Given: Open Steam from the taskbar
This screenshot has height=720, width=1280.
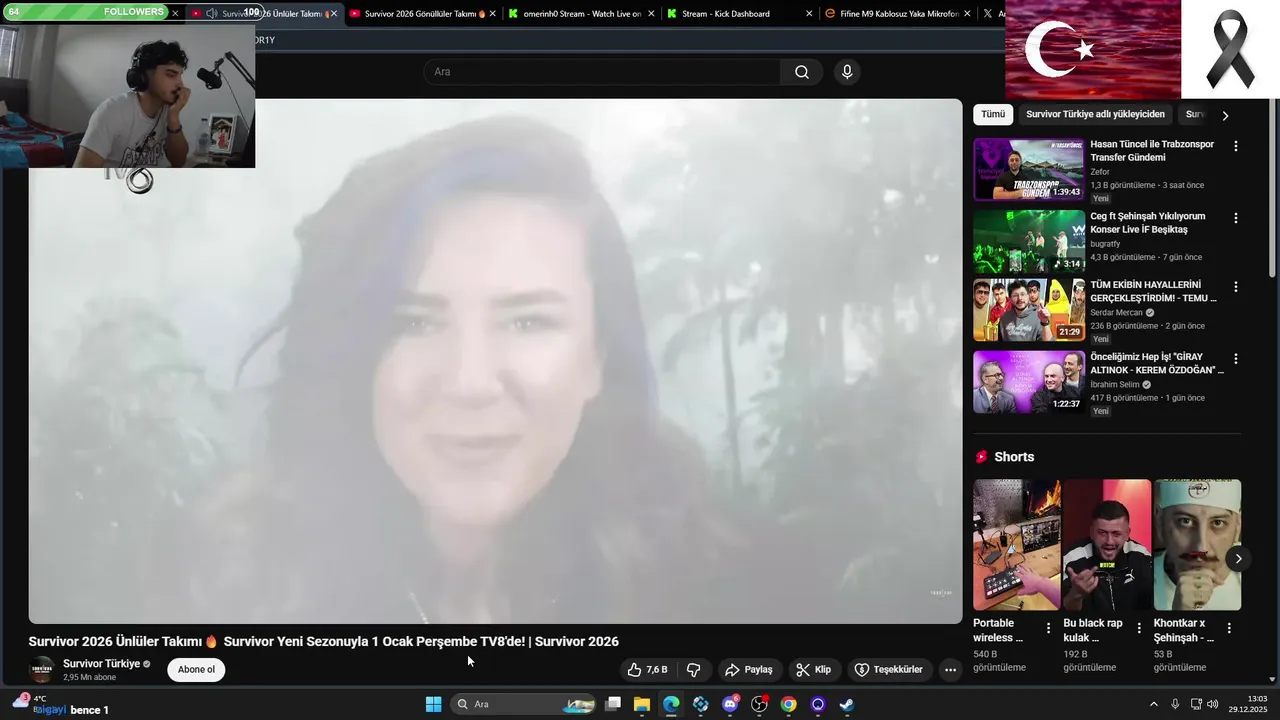Looking at the screenshot, I should pyautogui.click(x=847, y=704).
